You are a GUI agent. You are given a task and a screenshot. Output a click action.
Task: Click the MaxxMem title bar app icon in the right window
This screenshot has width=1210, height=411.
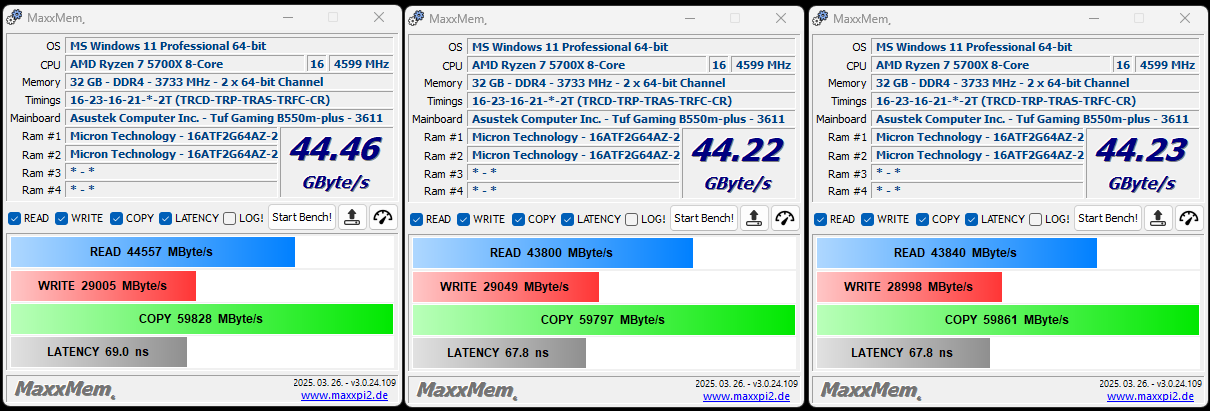pyautogui.click(x=820, y=17)
